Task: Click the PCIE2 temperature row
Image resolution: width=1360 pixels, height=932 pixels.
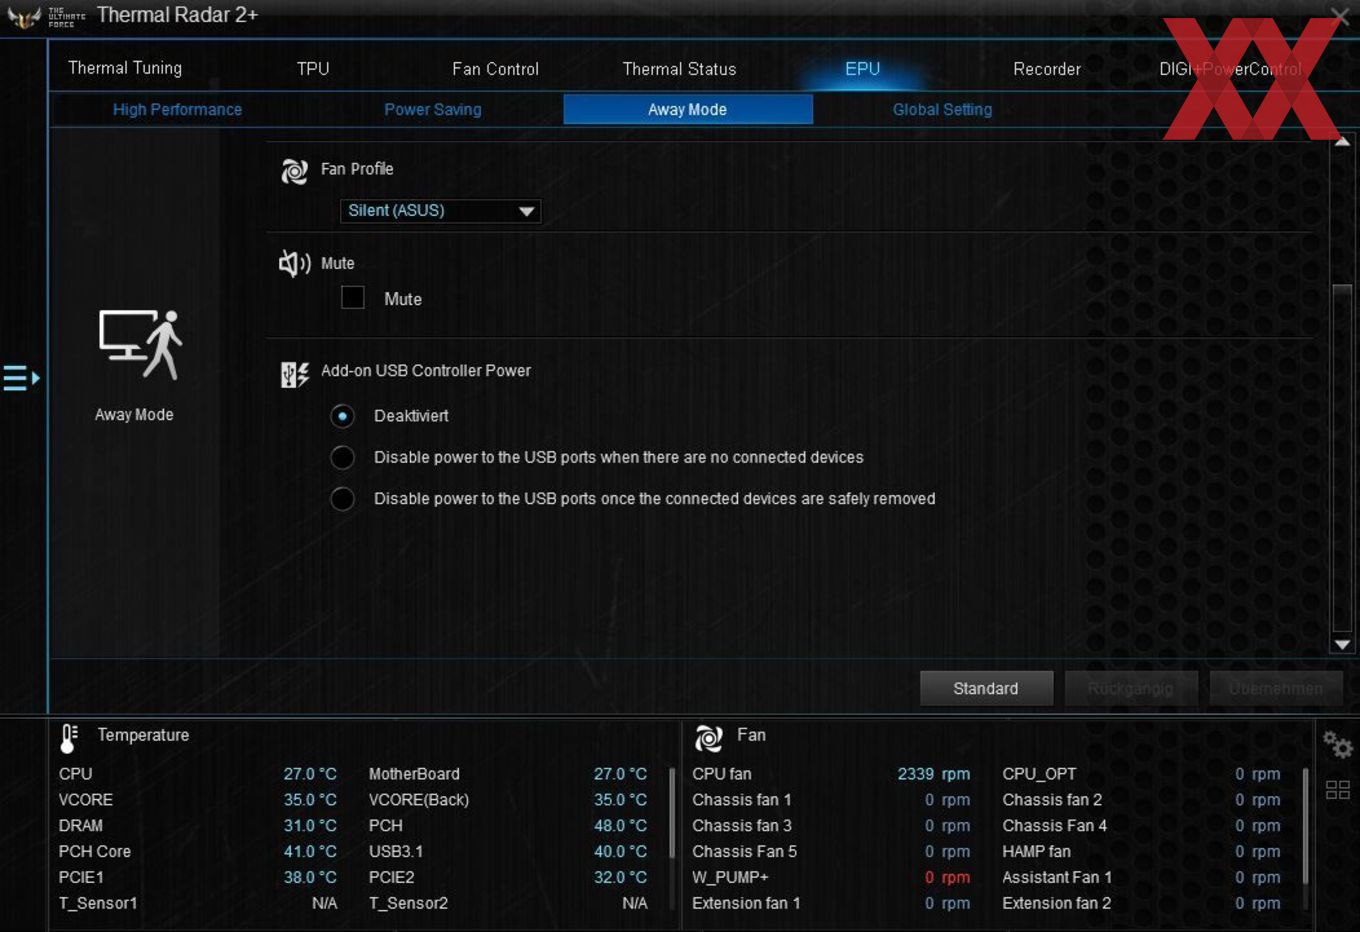Action: (x=508, y=878)
